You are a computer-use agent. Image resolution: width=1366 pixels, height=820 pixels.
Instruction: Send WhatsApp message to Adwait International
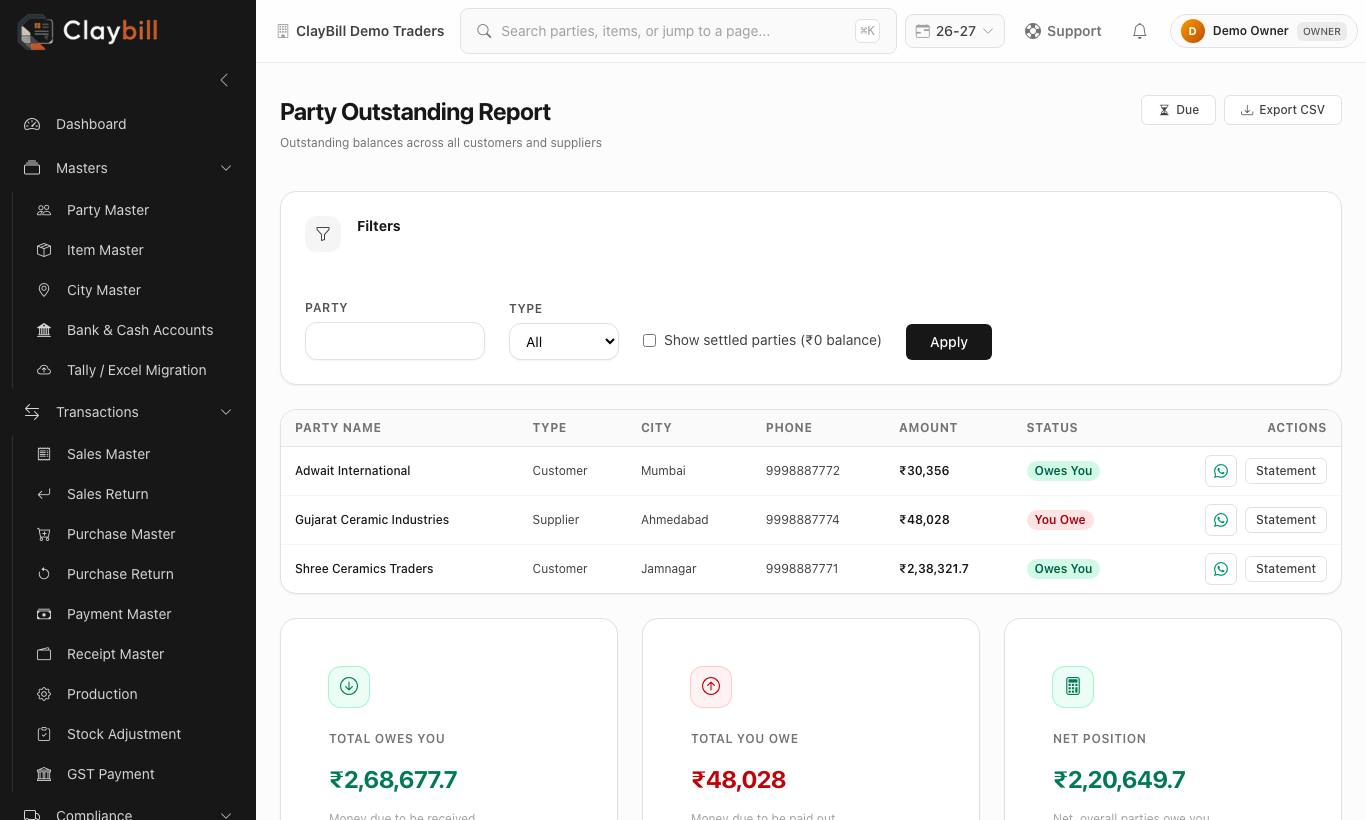coord(1221,471)
